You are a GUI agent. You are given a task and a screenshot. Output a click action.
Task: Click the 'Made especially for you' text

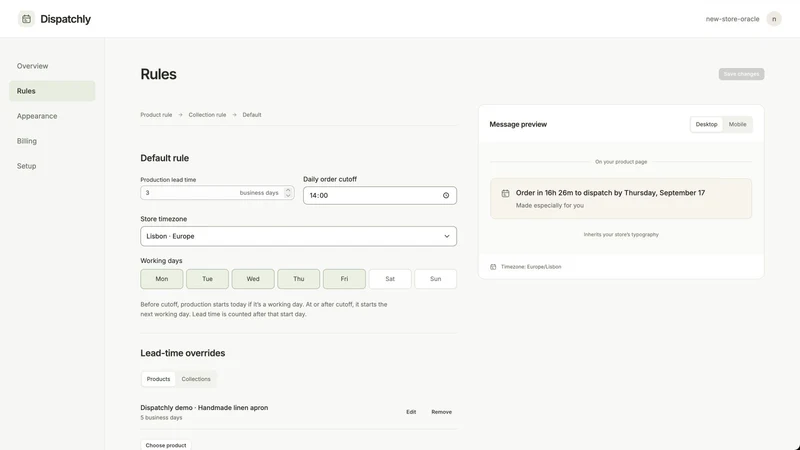click(549, 206)
